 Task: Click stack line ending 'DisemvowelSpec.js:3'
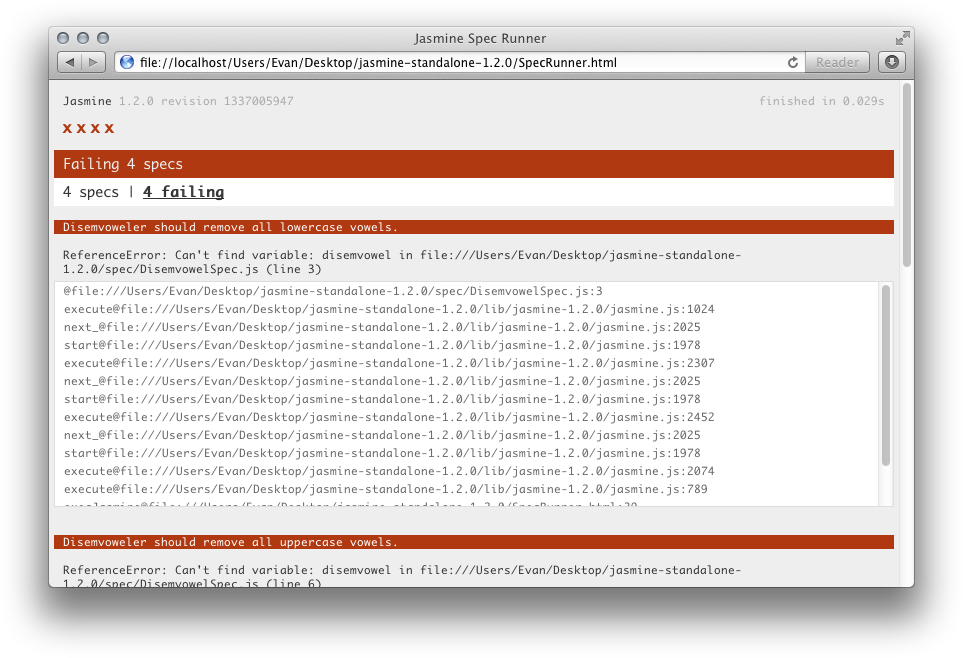click(333, 291)
